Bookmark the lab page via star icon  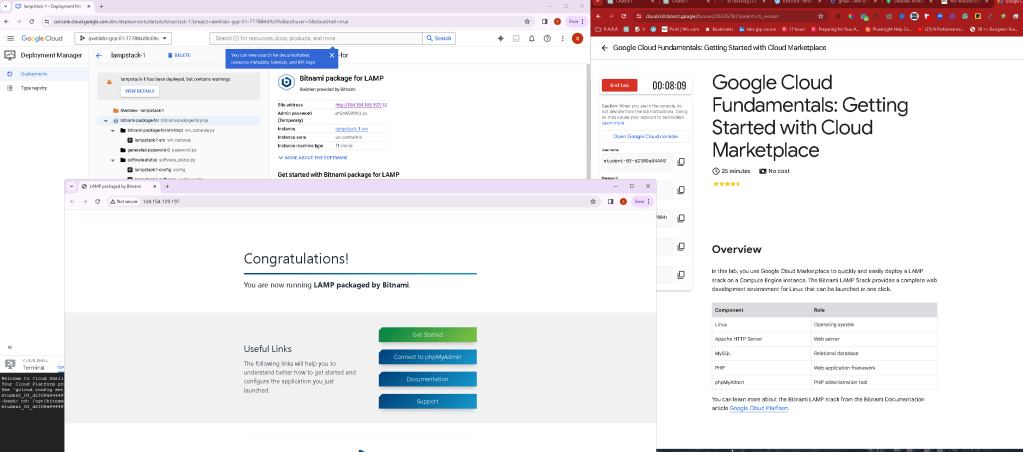click(821, 16)
